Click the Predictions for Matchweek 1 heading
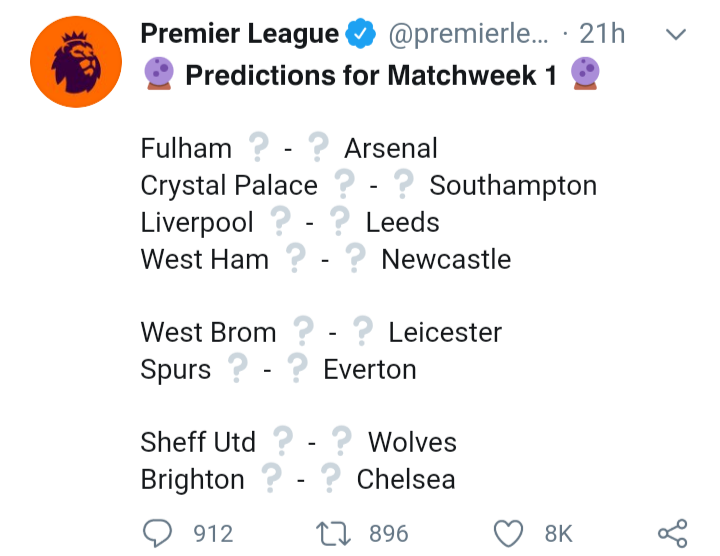 tap(371, 75)
